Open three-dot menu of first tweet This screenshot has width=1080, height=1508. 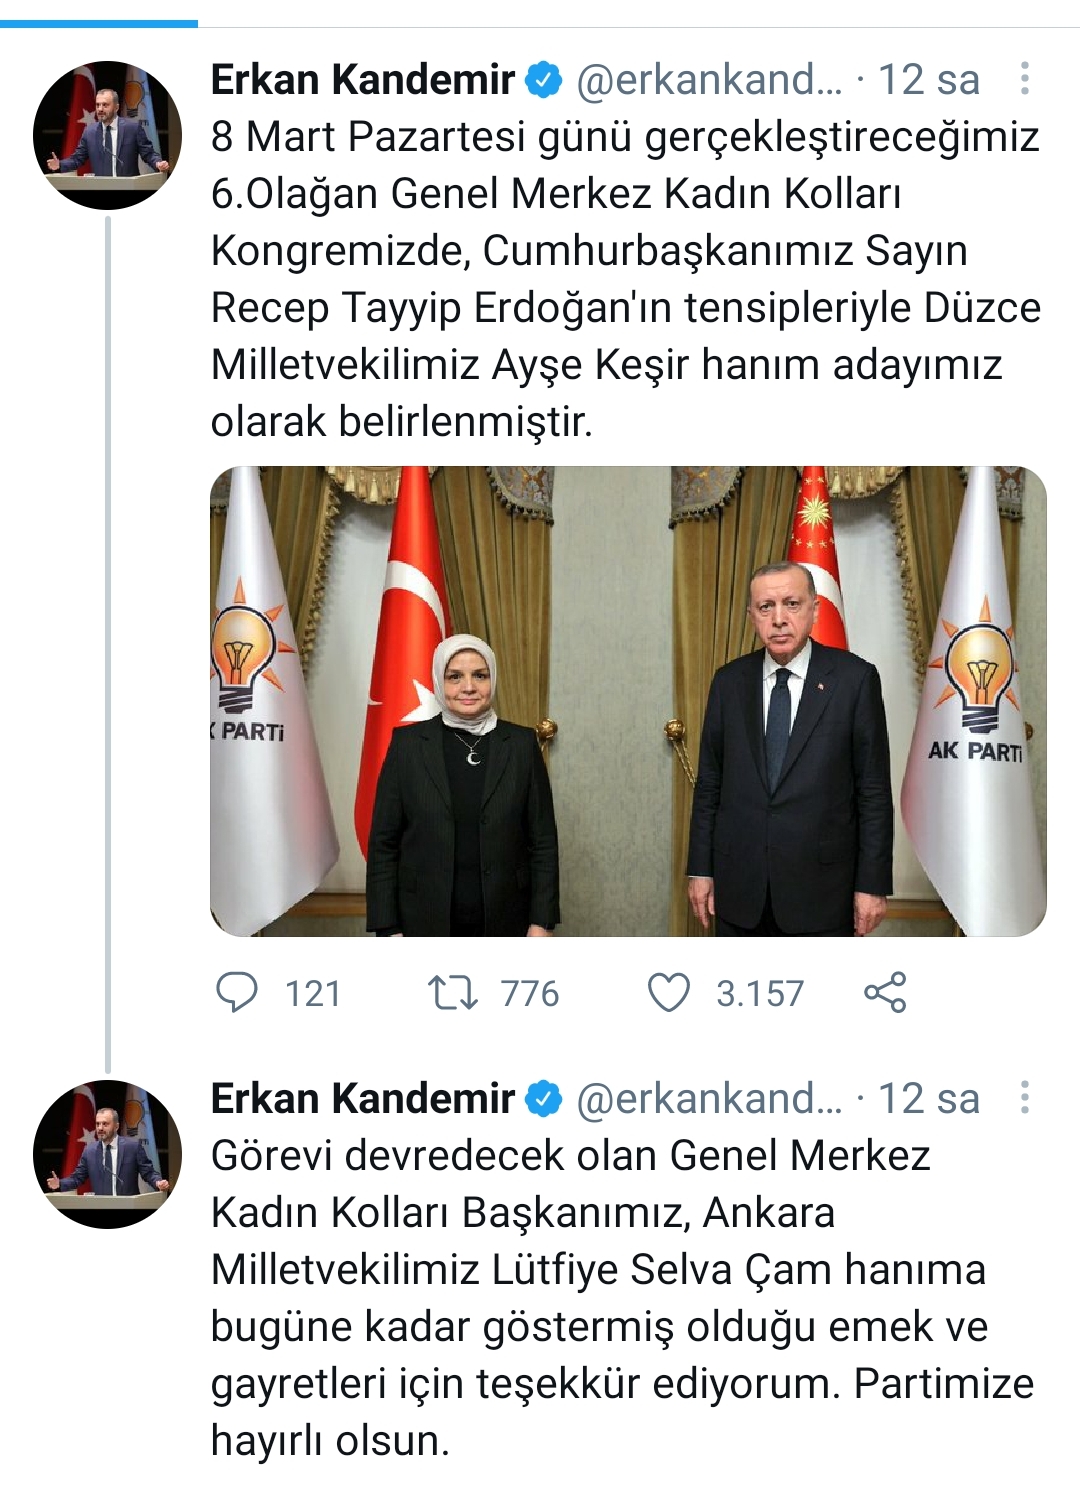tap(1024, 79)
